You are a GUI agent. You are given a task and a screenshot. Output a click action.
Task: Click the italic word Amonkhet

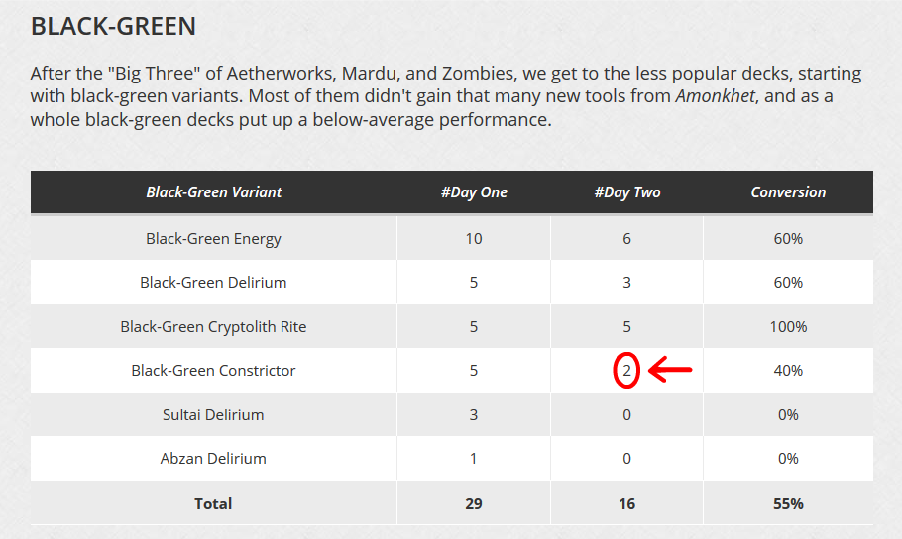click(715, 95)
